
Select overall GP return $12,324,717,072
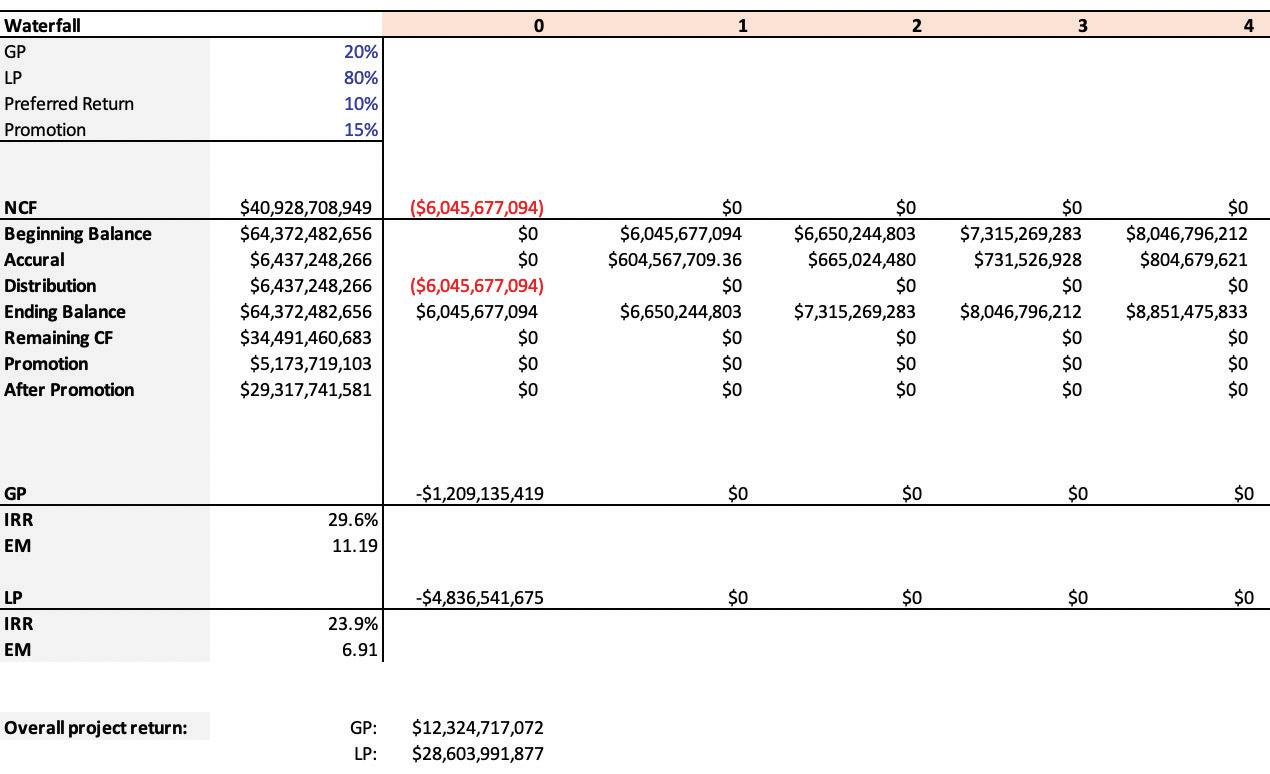pyautogui.click(x=478, y=728)
